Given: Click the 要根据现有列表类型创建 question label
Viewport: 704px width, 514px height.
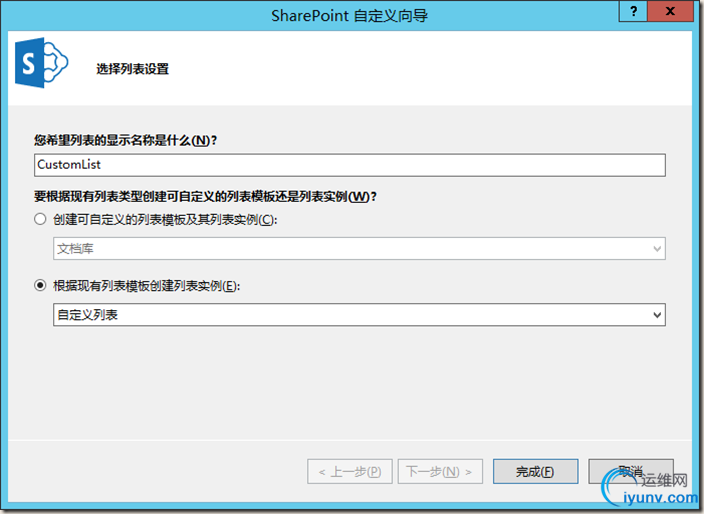Looking at the screenshot, I should (x=205, y=197).
